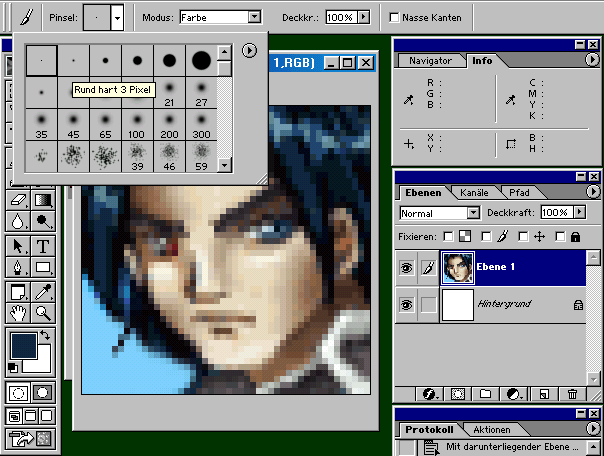Select the Rectangle shape tool

[43, 267]
